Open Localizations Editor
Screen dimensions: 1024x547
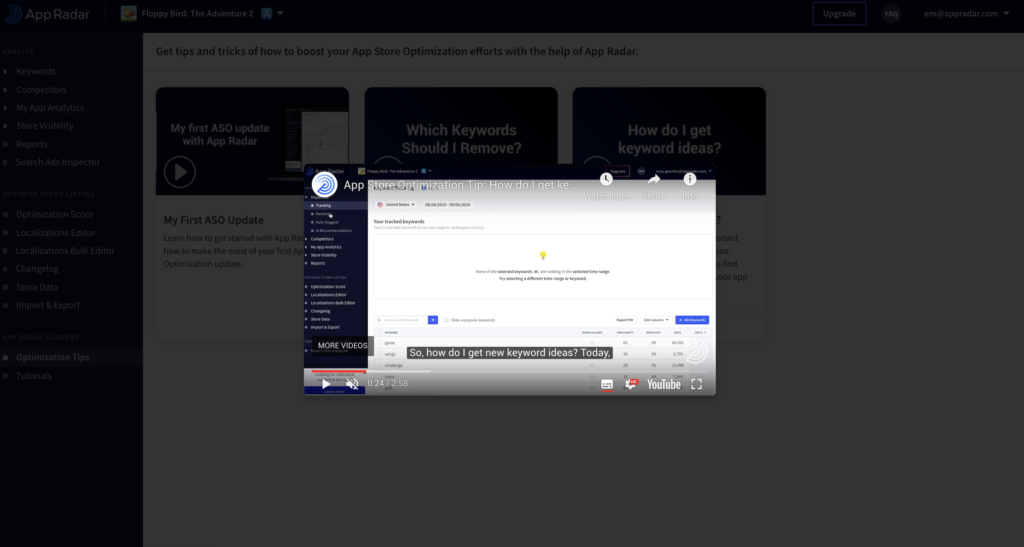point(56,232)
